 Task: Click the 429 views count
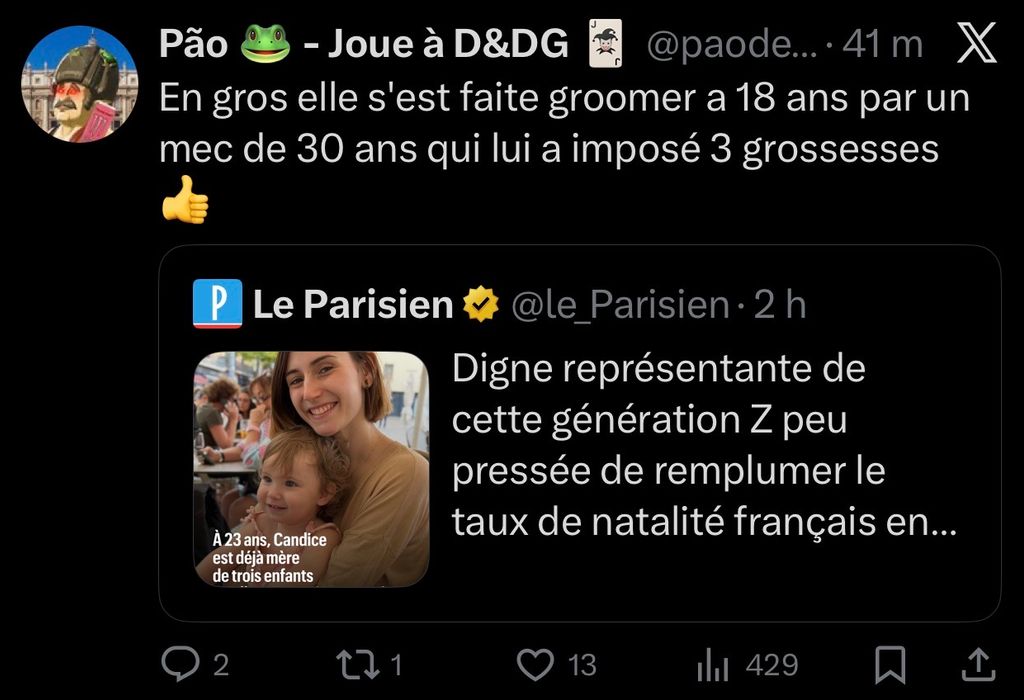pyautogui.click(x=772, y=665)
